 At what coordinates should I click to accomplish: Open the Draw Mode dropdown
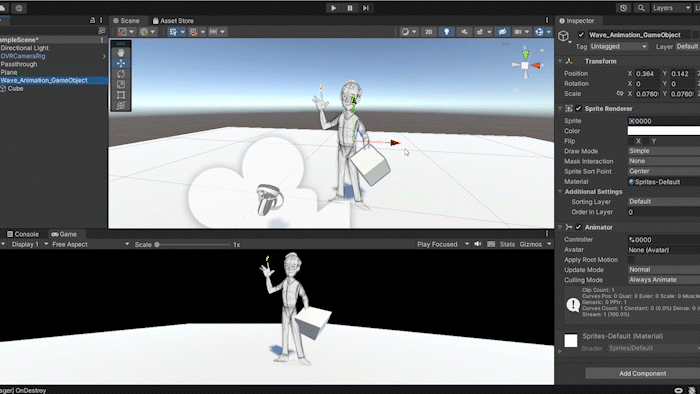[x=664, y=151]
